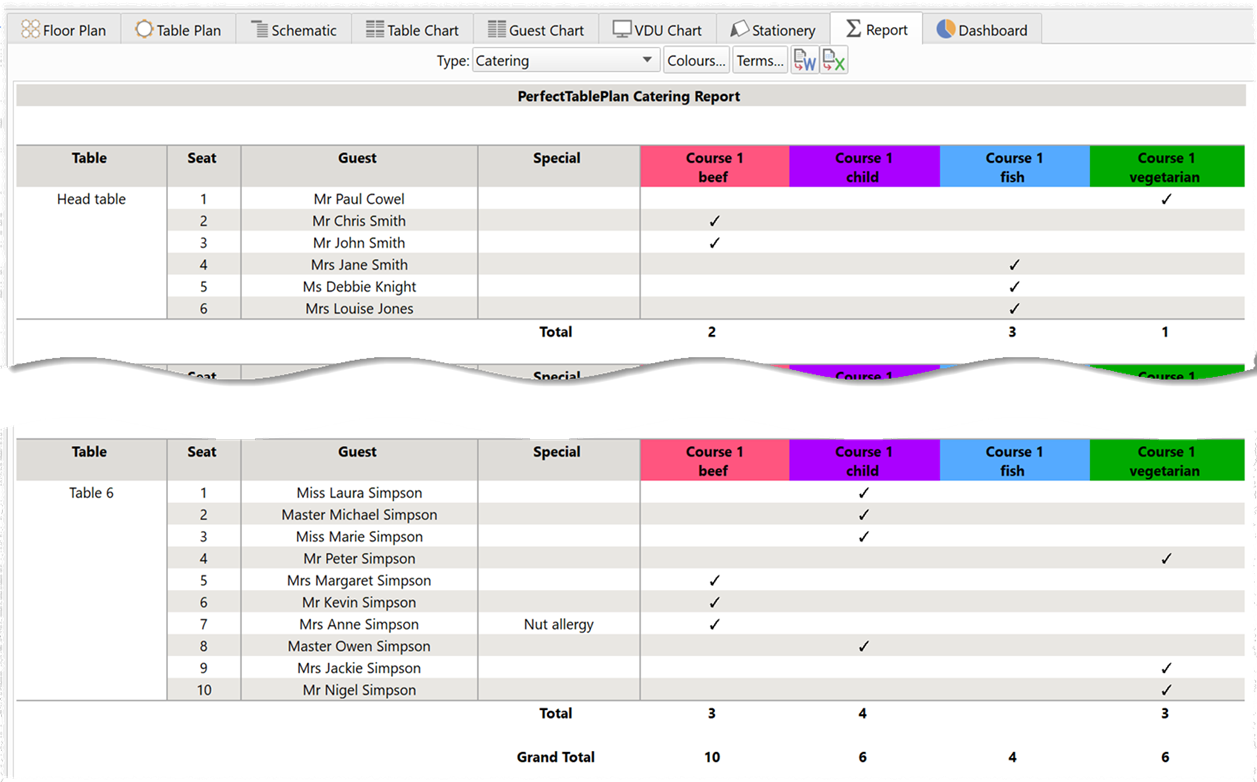Image resolution: width=1257 pixels, height=782 pixels.
Task: Open the Guest Chart tab
Action: point(536,30)
